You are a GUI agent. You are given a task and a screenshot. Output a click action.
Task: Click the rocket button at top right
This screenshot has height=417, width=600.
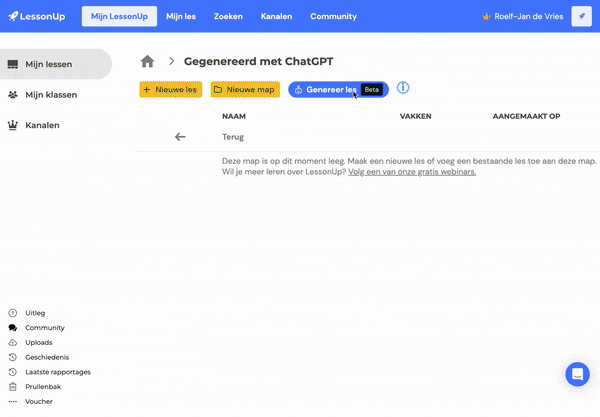tap(581, 16)
